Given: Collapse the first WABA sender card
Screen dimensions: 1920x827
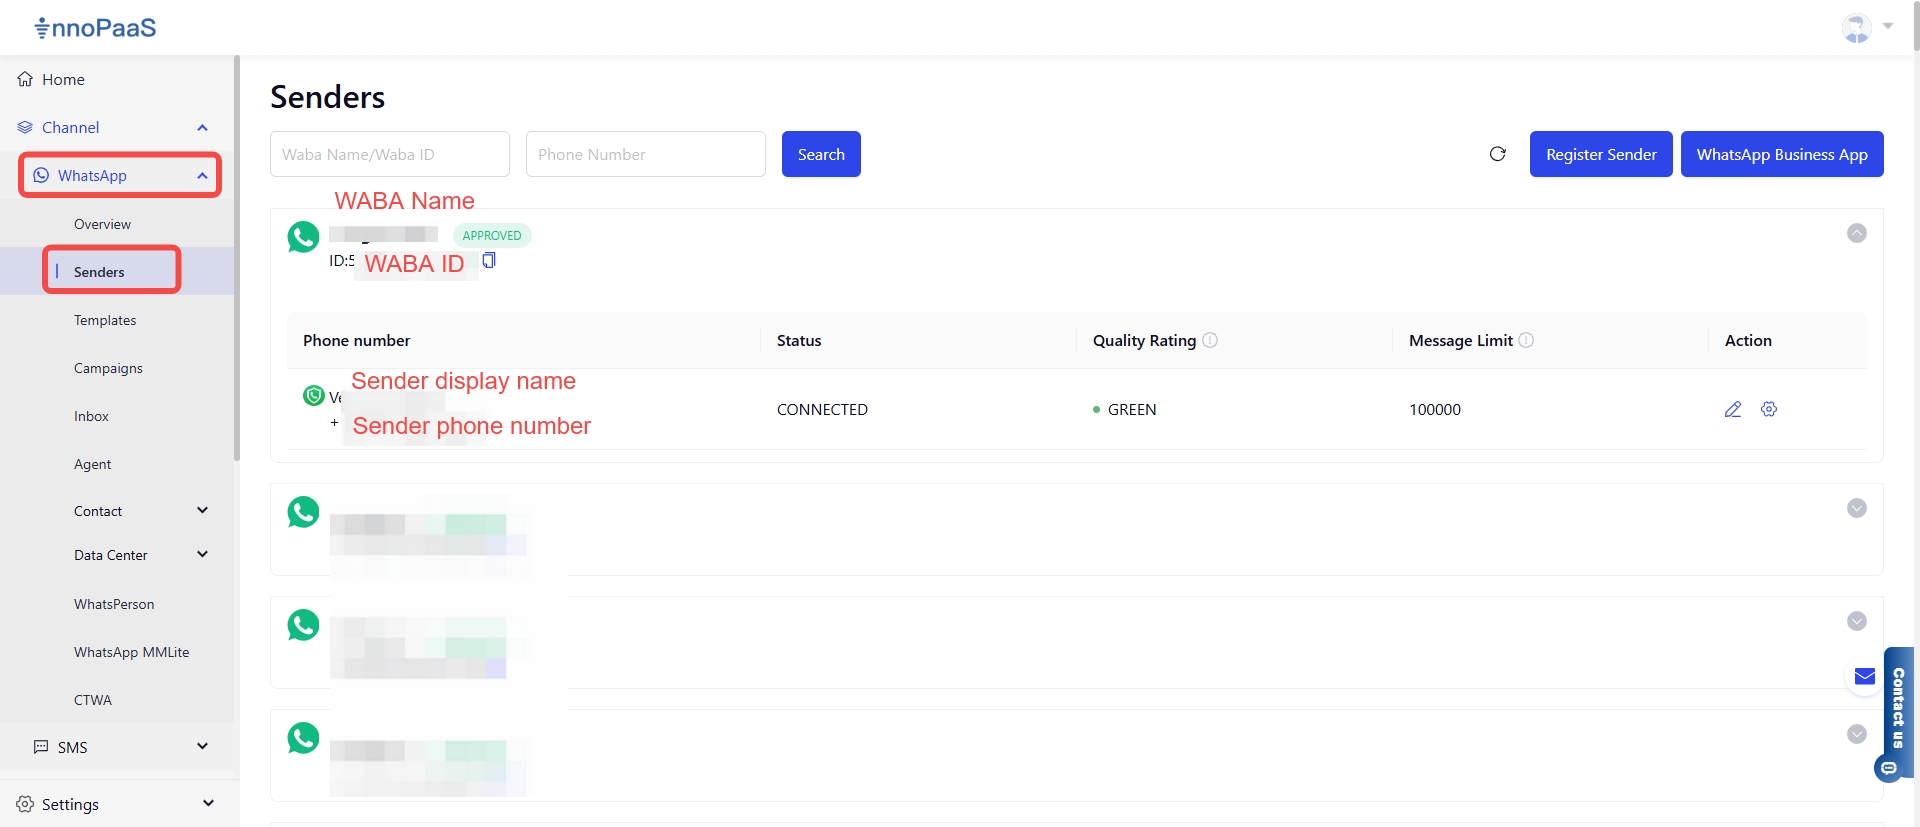Looking at the screenshot, I should click(1856, 233).
